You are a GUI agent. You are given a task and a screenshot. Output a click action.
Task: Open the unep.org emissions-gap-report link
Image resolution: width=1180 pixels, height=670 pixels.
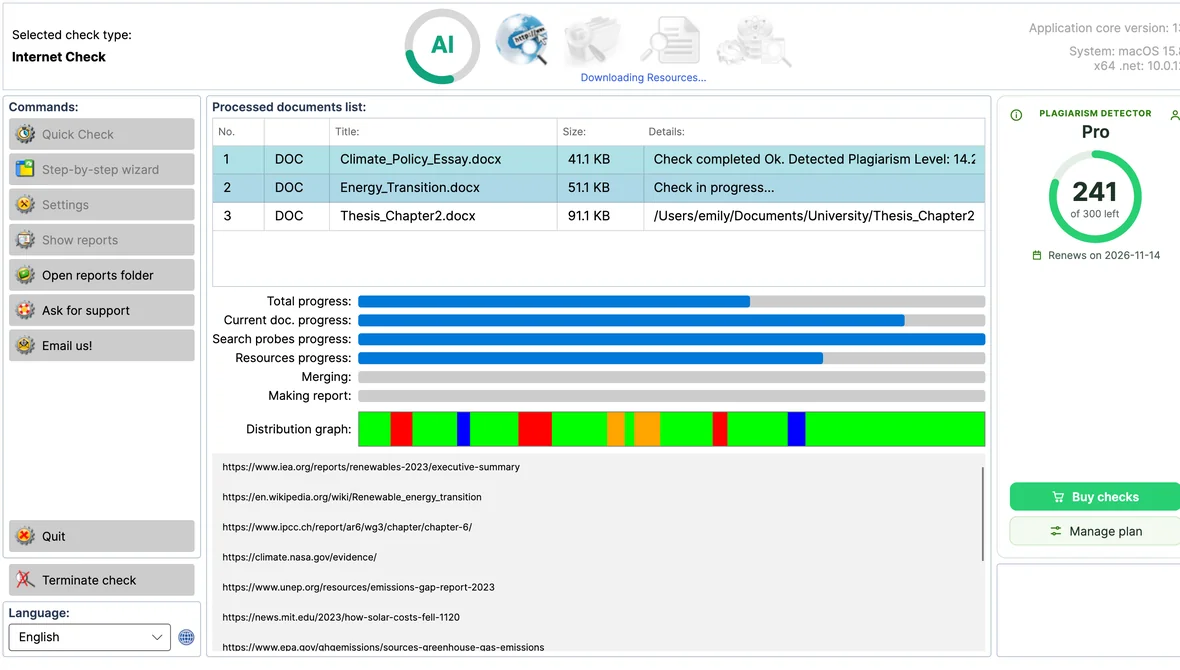pyautogui.click(x=358, y=588)
